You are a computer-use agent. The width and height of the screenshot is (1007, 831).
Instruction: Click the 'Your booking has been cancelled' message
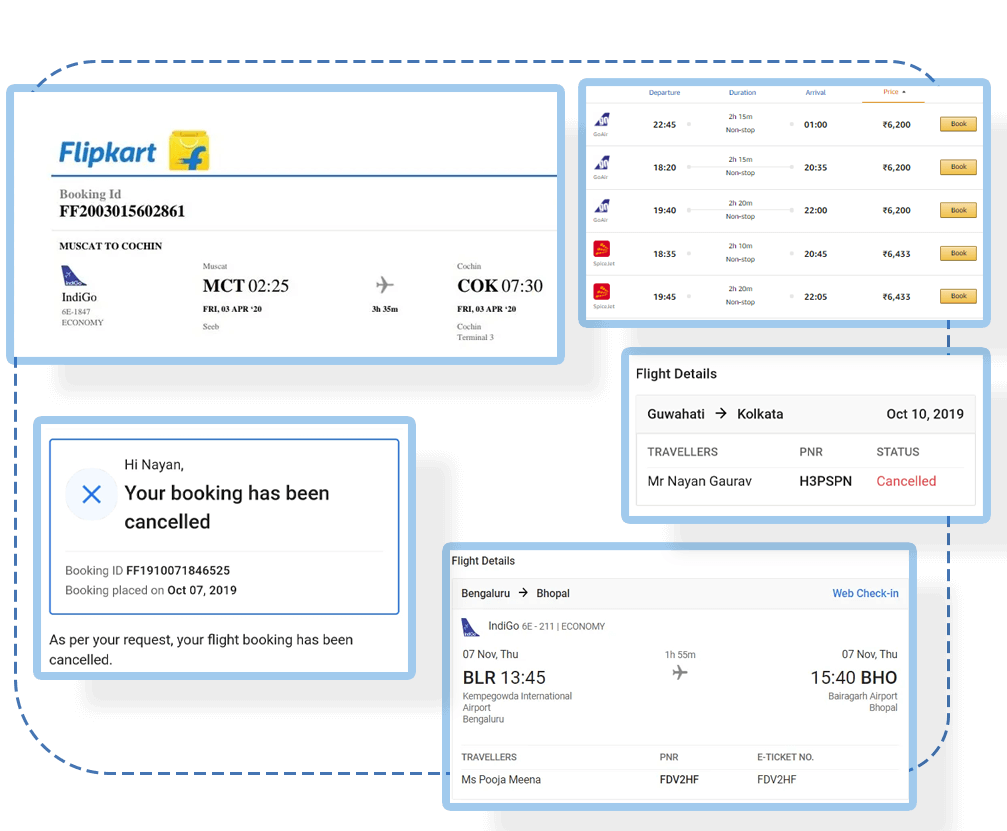coord(227,507)
